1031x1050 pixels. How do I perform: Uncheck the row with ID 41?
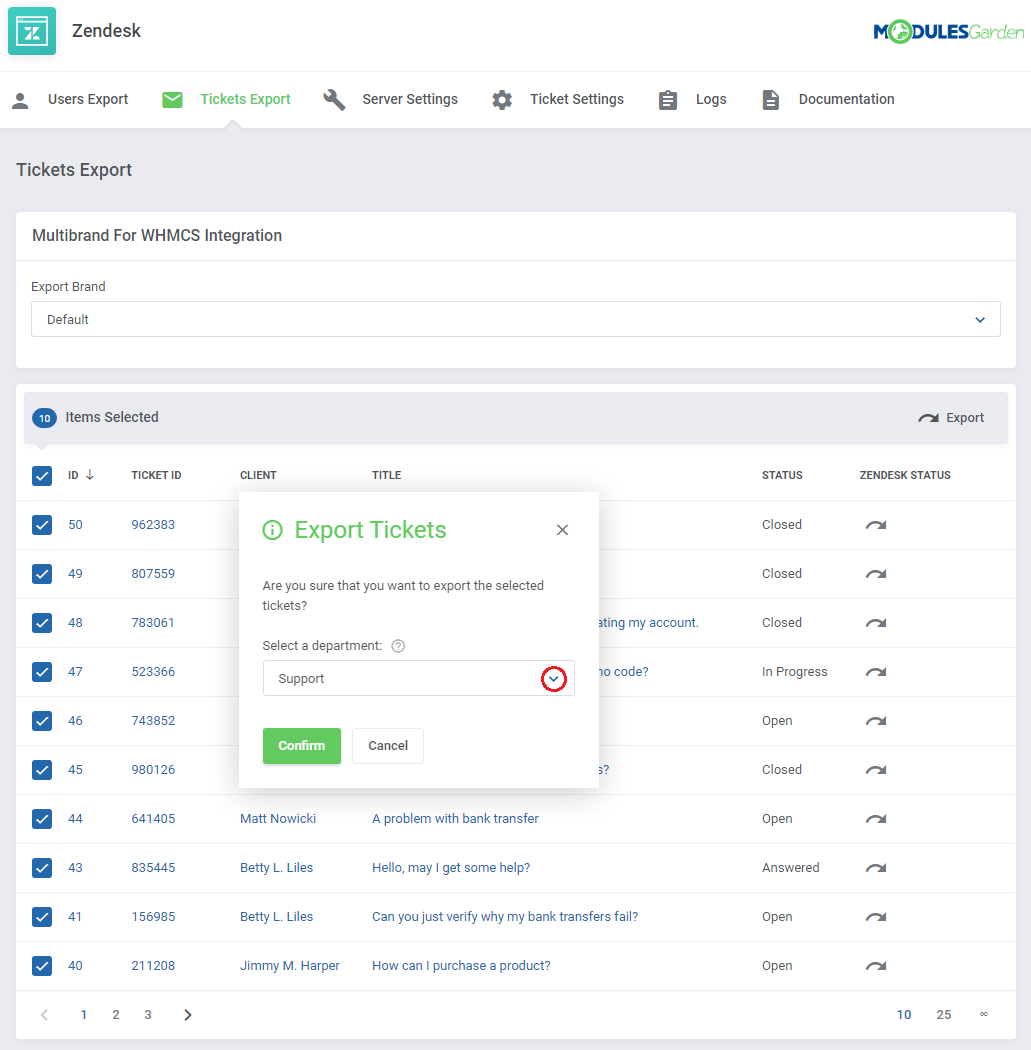[42, 917]
